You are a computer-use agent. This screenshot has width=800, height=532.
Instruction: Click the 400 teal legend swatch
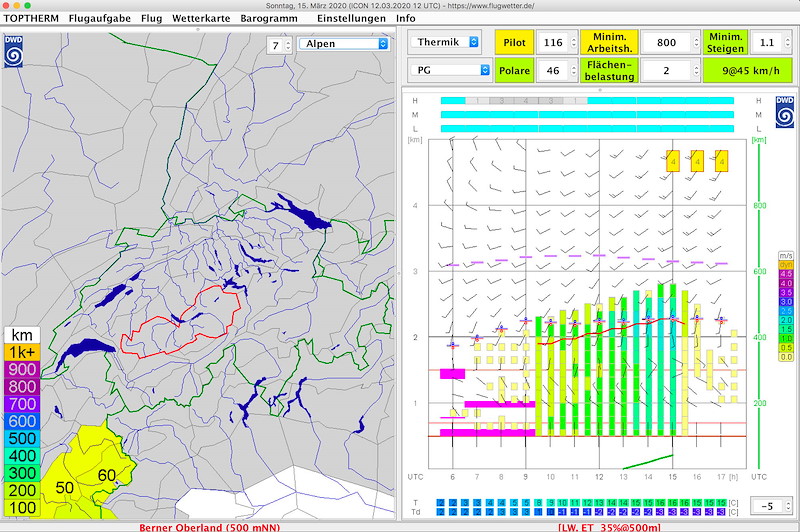[22, 456]
